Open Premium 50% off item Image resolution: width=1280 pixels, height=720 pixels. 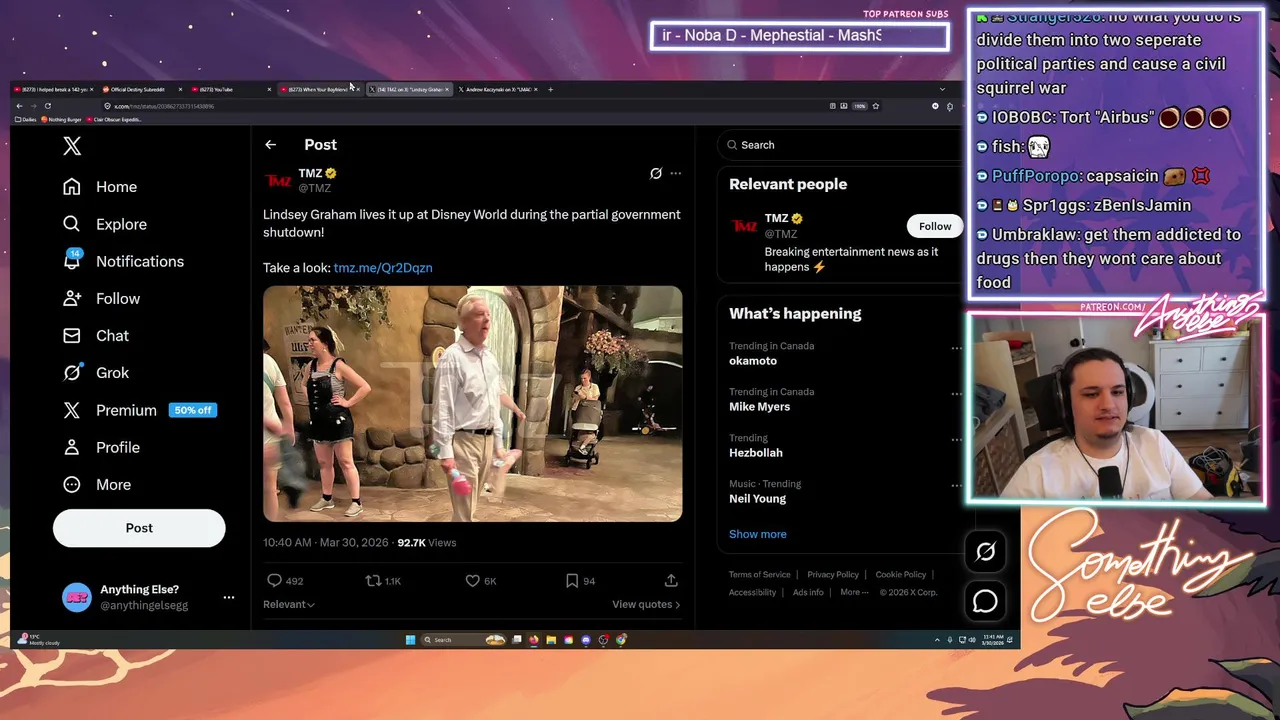[139, 410]
